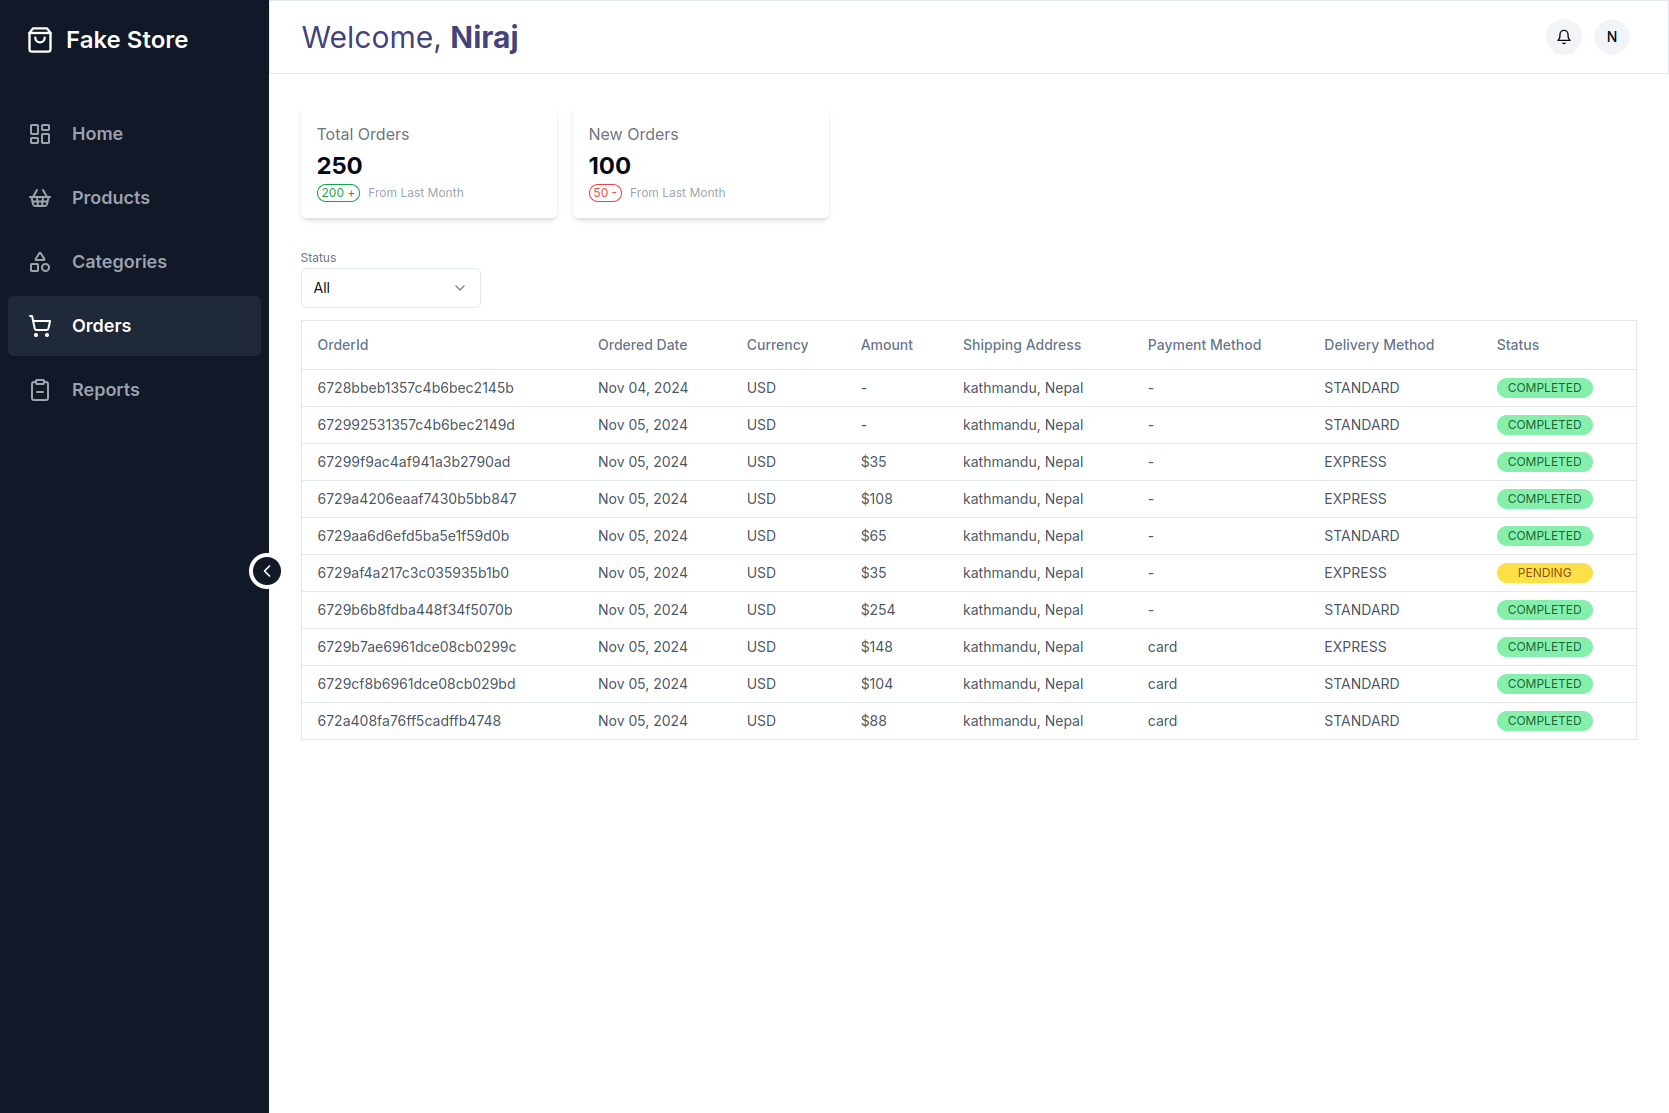1669x1113 pixels.
Task: Click the Home dashboard grid icon
Action: [40, 134]
